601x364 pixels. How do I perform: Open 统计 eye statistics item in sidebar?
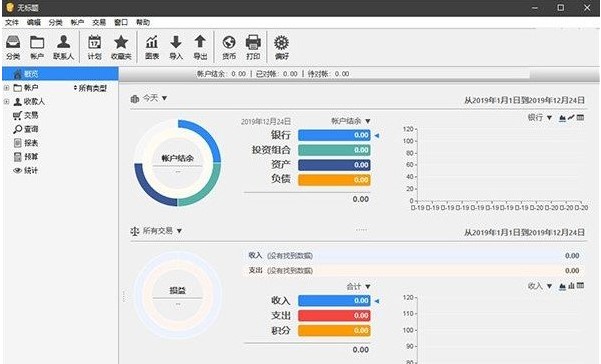click(26, 171)
